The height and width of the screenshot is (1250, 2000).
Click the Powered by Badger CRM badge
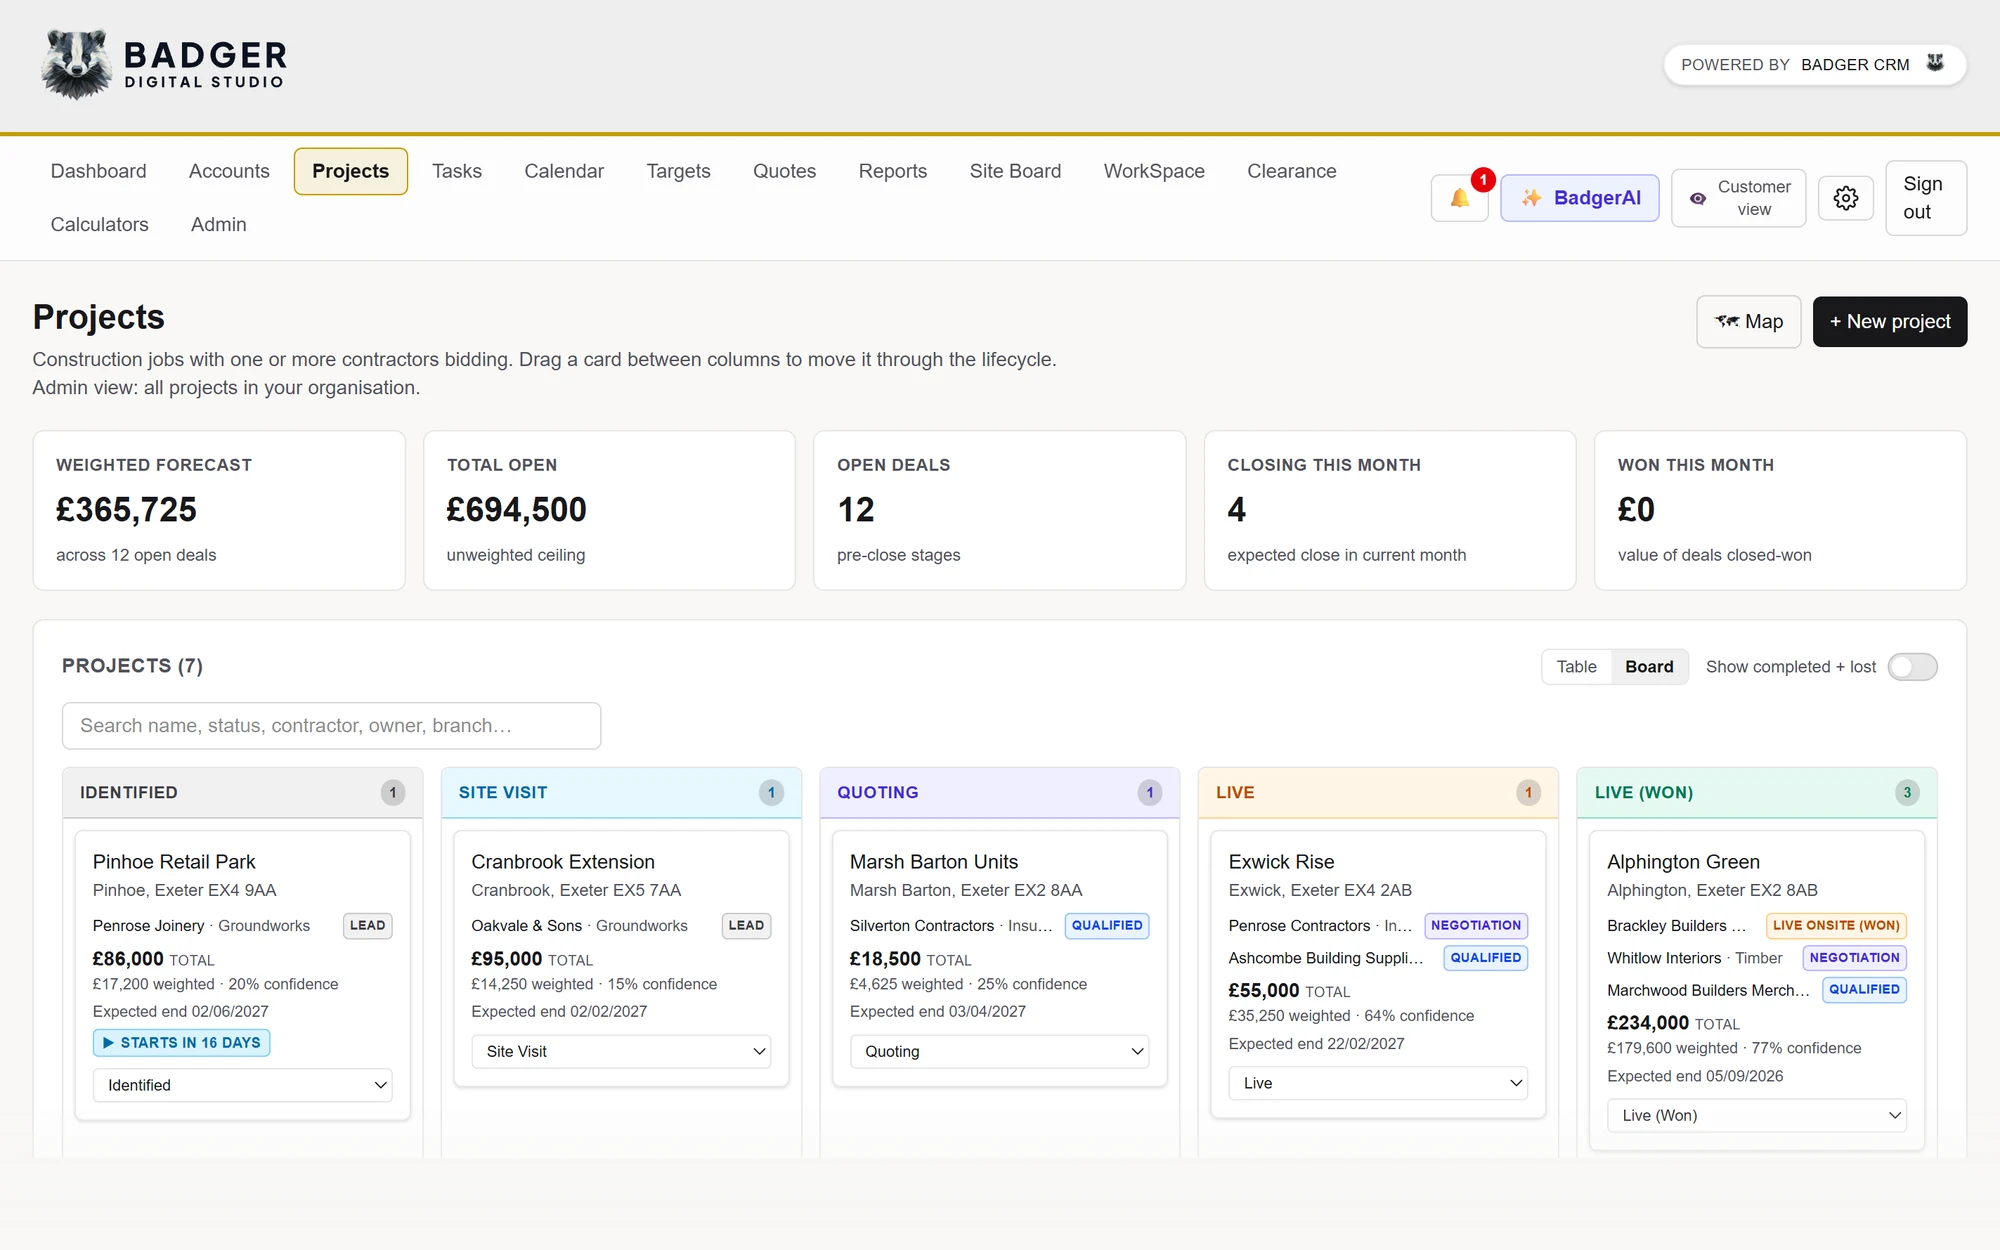click(x=1814, y=64)
